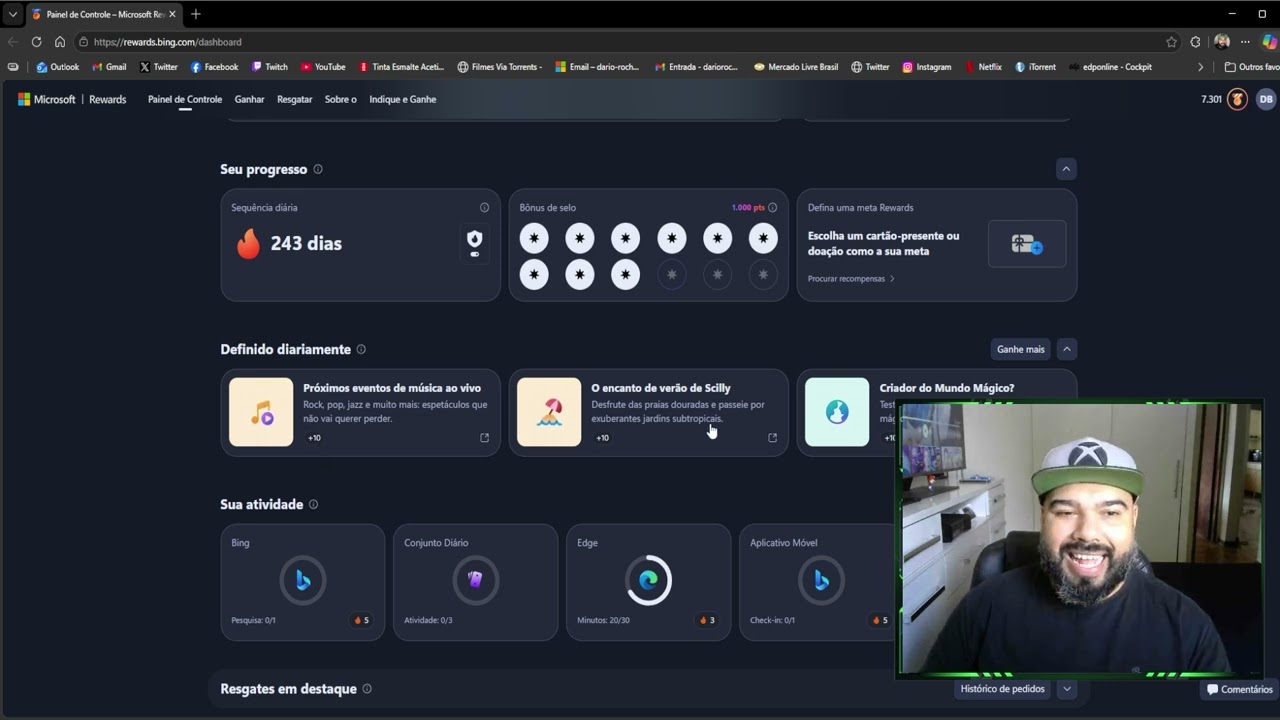Open the music events card thumbnail

click(261, 412)
